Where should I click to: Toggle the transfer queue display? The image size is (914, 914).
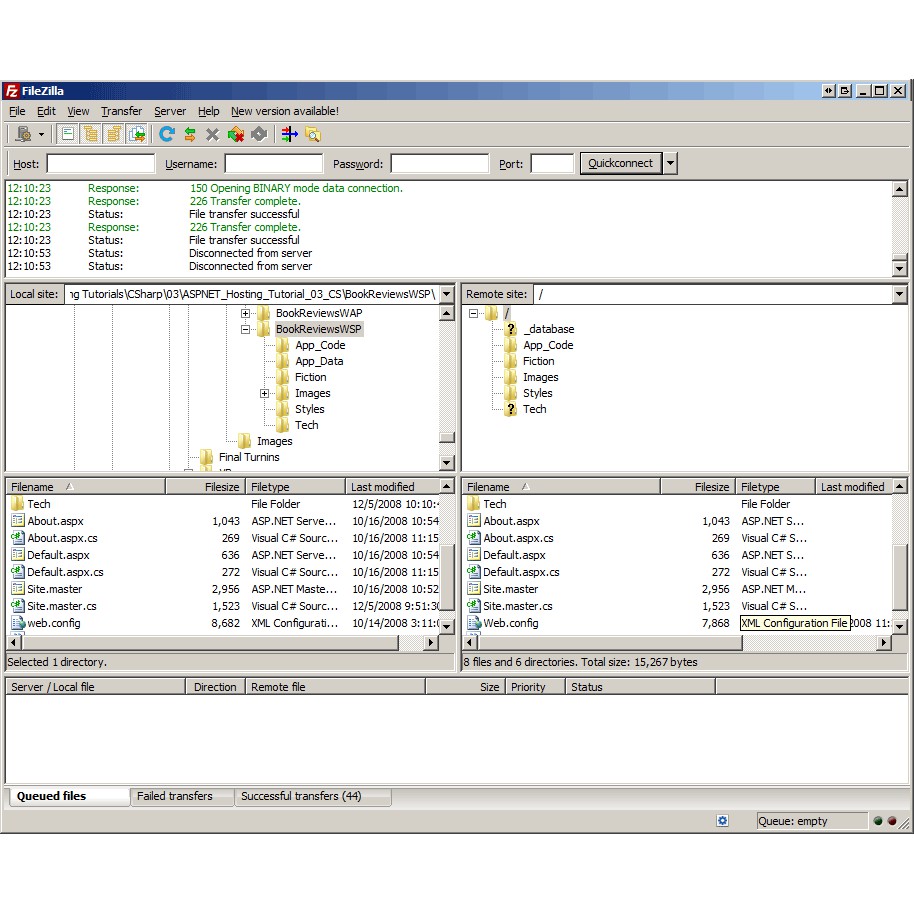[x=136, y=134]
